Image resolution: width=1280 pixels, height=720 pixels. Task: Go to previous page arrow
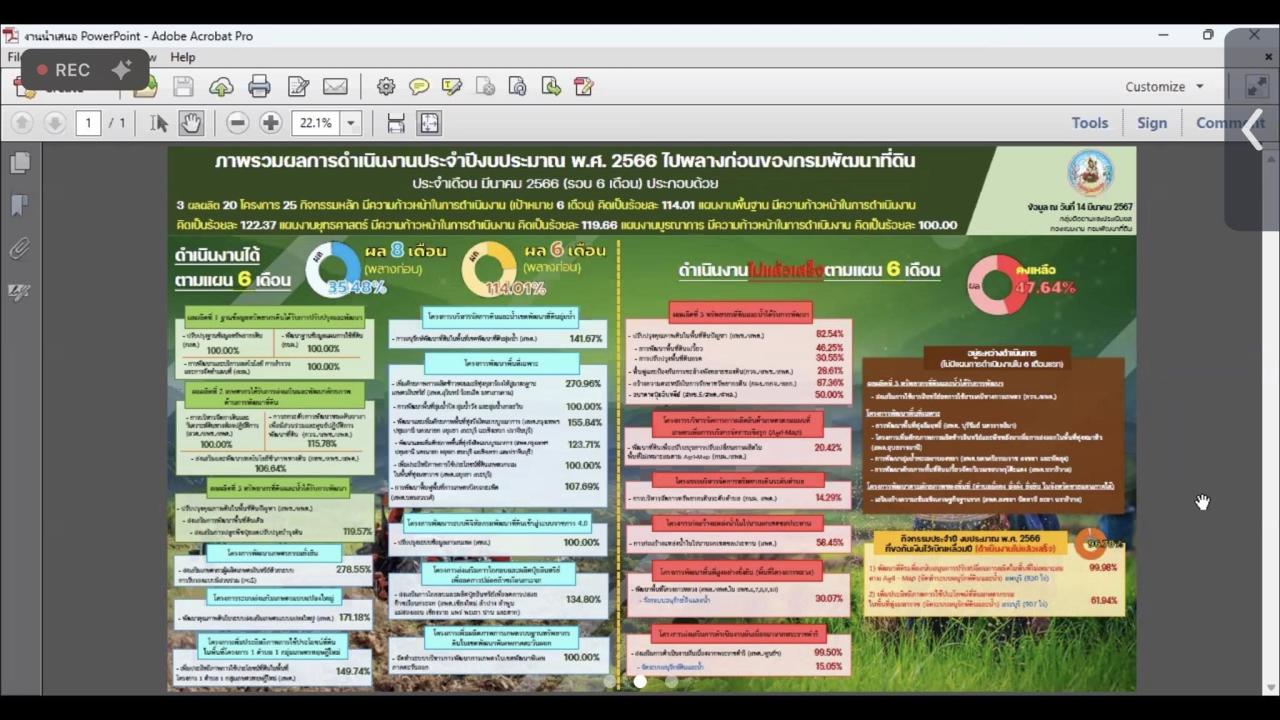click(x=22, y=123)
